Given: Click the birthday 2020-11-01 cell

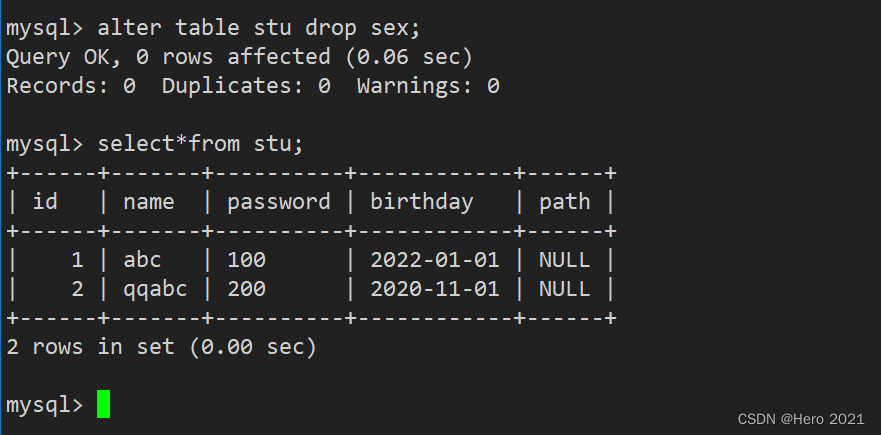Looking at the screenshot, I should point(434,289).
